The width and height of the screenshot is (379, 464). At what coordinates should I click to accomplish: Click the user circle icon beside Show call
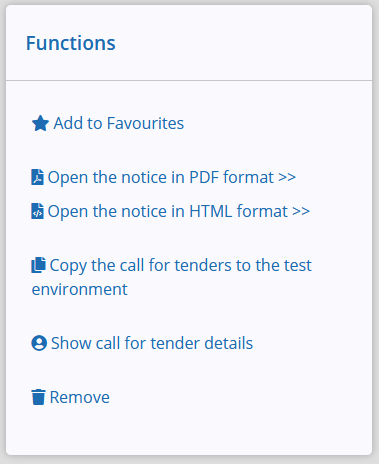[39, 343]
